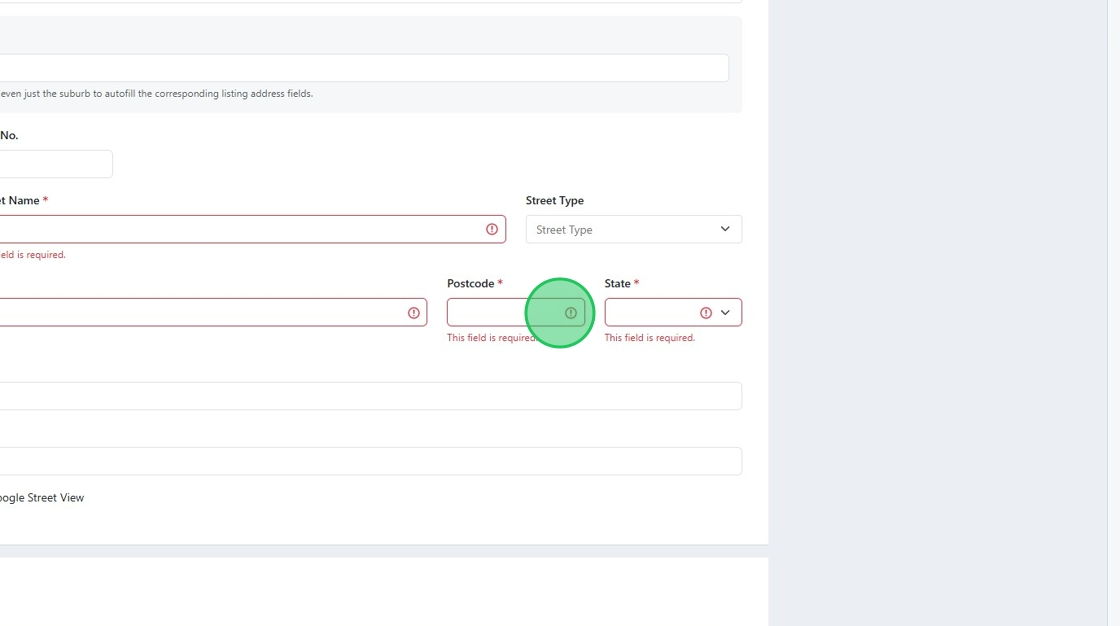This screenshot has width=1120, height=626.
Task: Click the wide field left of Postcode
Action: tap(200, 313)
